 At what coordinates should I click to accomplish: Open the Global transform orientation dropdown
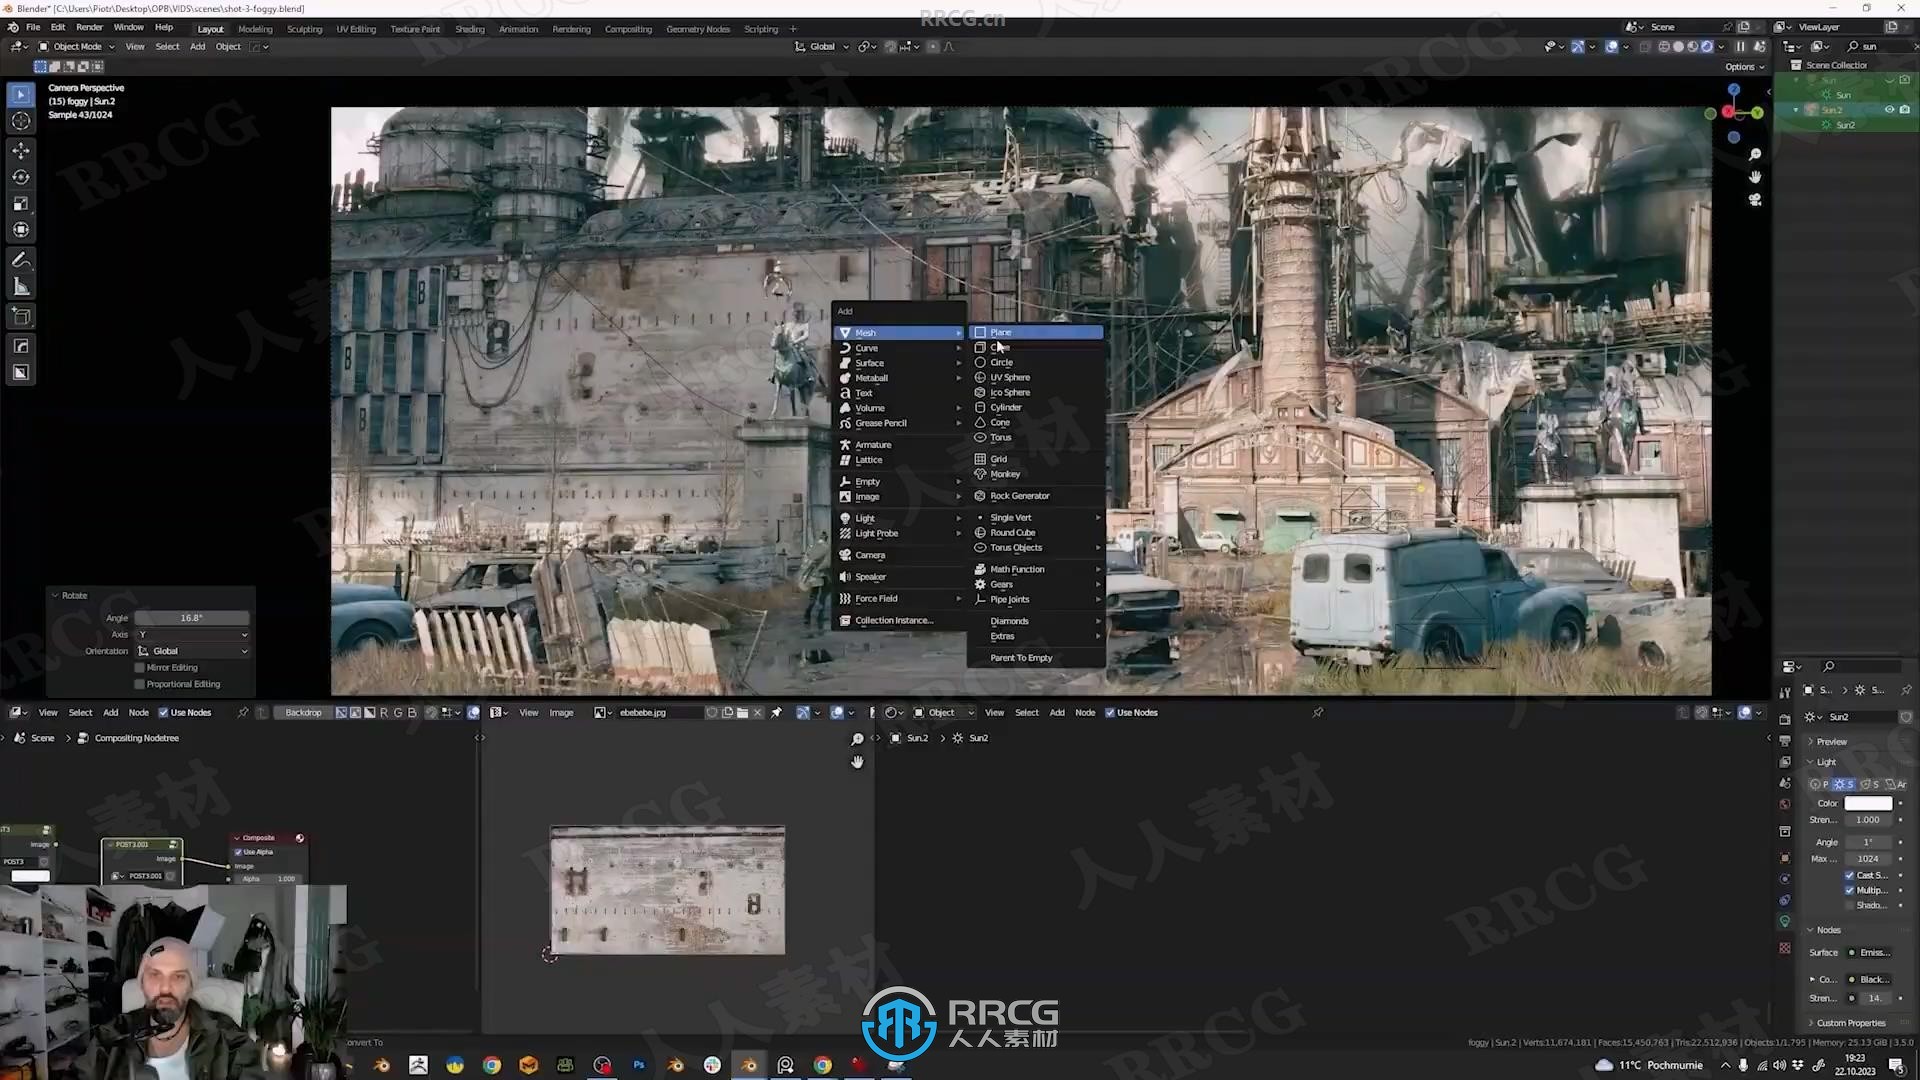coord(821,47)
